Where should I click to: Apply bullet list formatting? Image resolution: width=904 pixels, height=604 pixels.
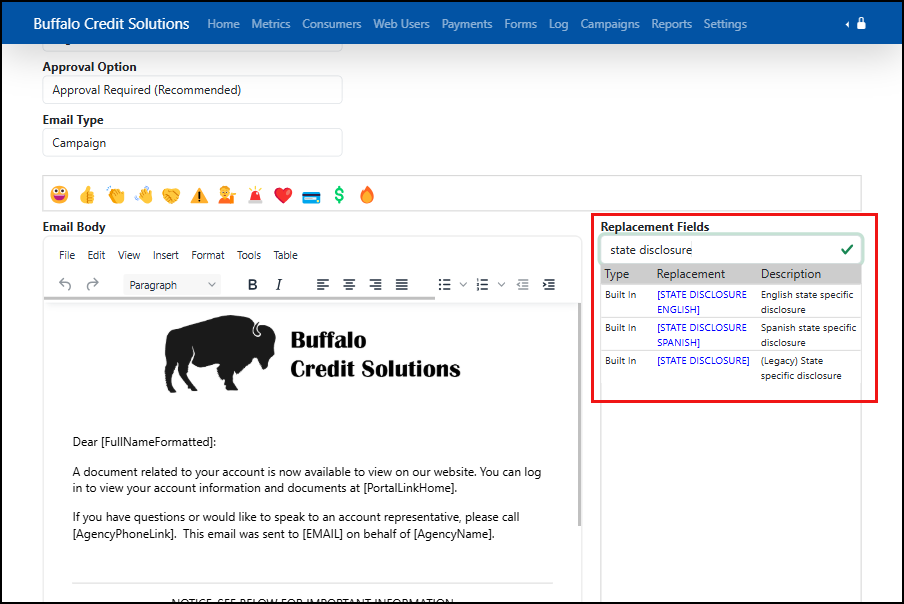[x=445, y=284]
